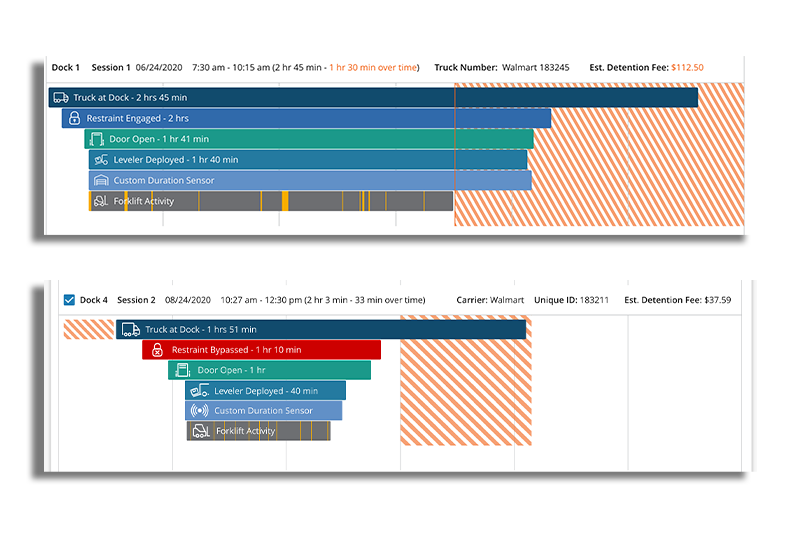800x535 pixels.
Task: Click sensor signal icon on Dock 4 Custom Duration Sensor
Action: [x=199, y=411]
